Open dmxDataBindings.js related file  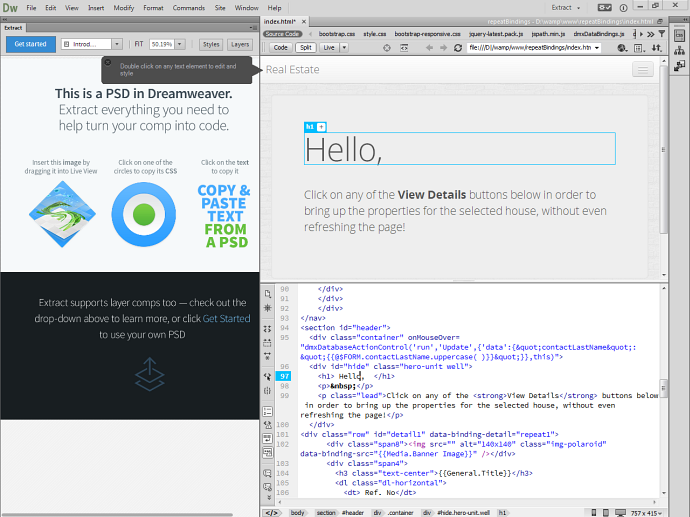599,34
